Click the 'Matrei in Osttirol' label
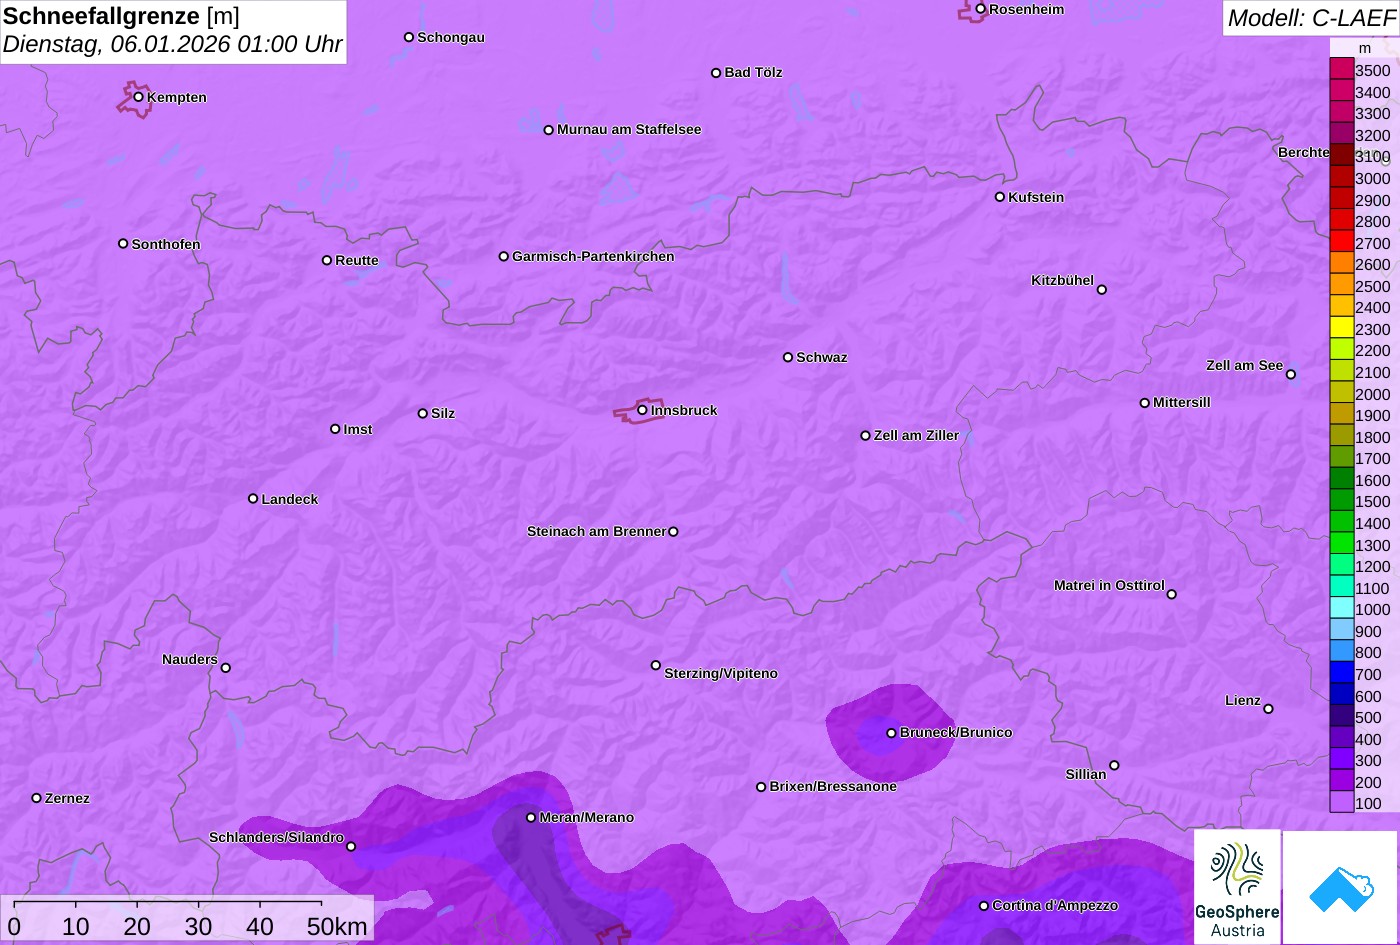The image size is (1400, 945). (x=1109, y=585)
